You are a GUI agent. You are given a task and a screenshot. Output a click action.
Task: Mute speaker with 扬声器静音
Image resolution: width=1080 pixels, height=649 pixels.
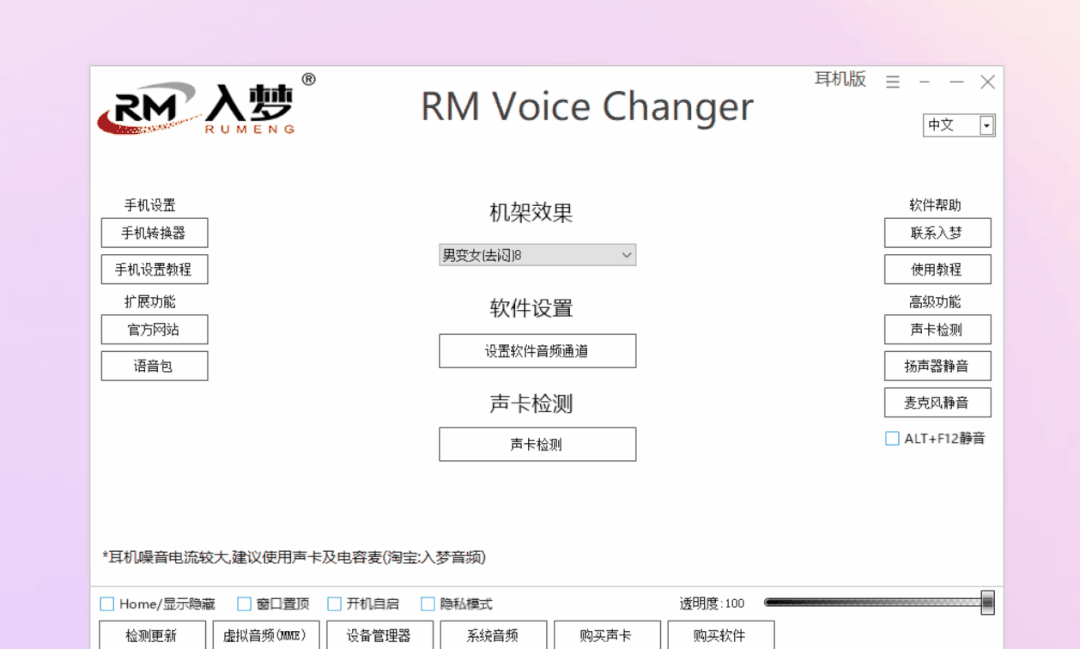tap(937, 366)
